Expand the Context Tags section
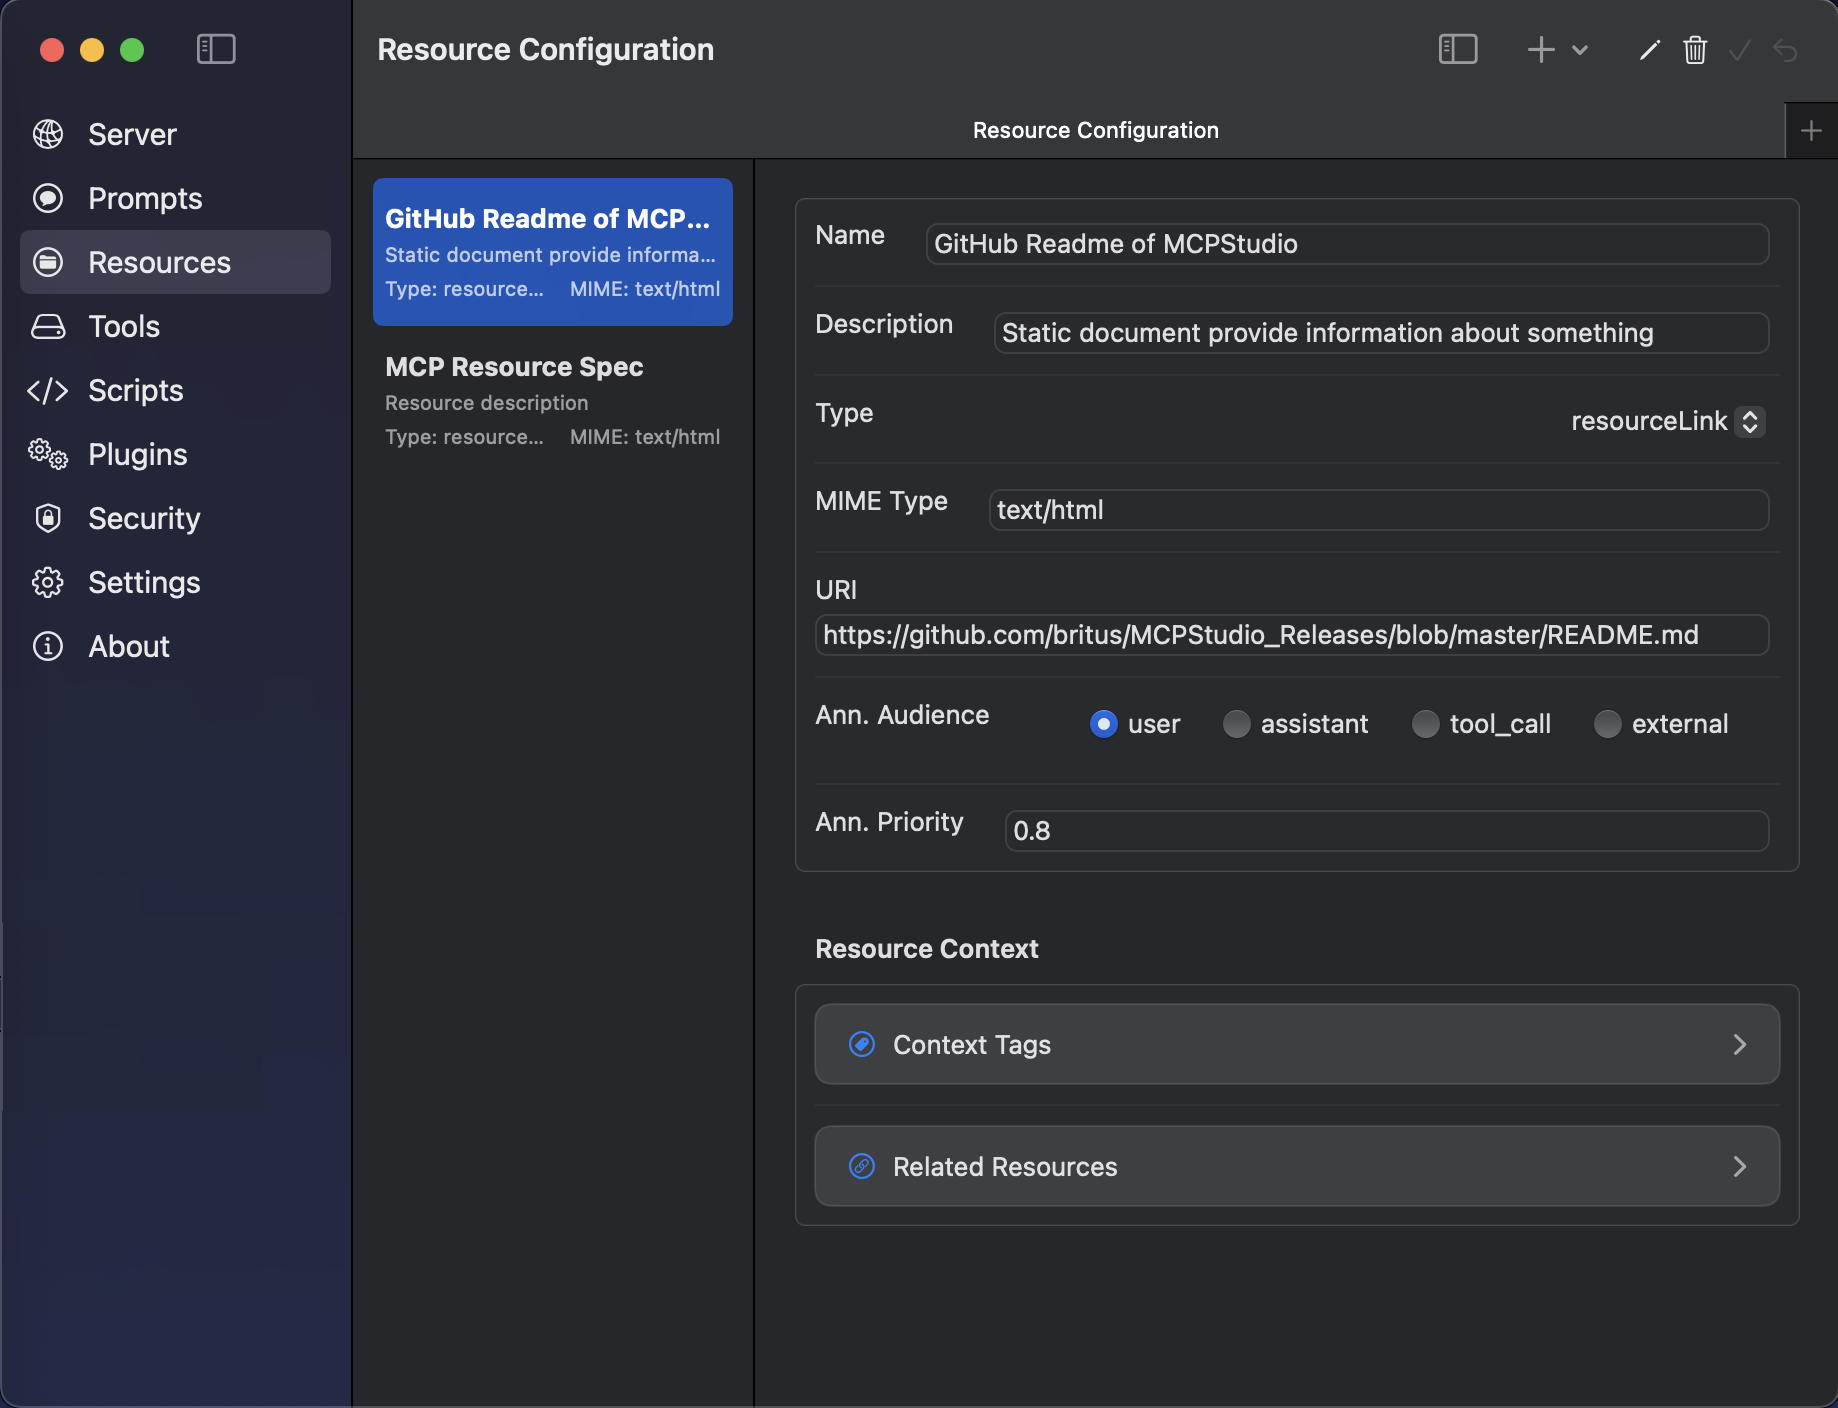The image size is (1838, 1408). pos(1297,1044)
